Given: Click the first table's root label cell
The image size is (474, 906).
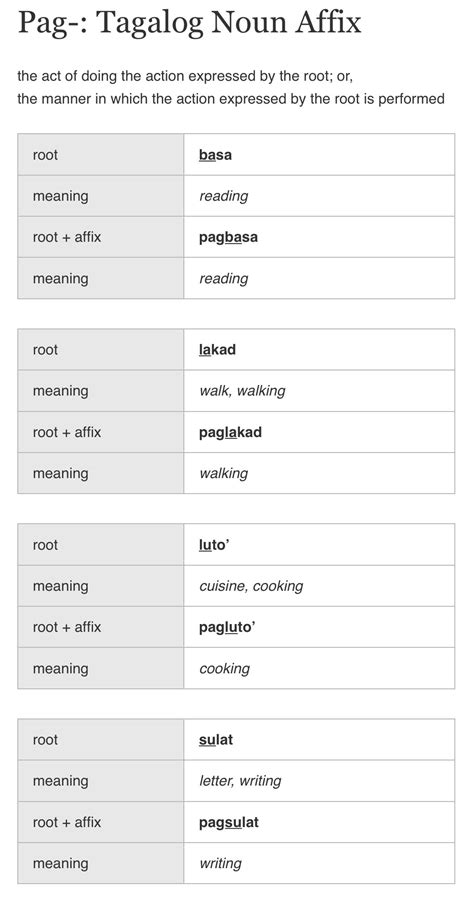Looking at the screenshot, I should pos(101,154).
